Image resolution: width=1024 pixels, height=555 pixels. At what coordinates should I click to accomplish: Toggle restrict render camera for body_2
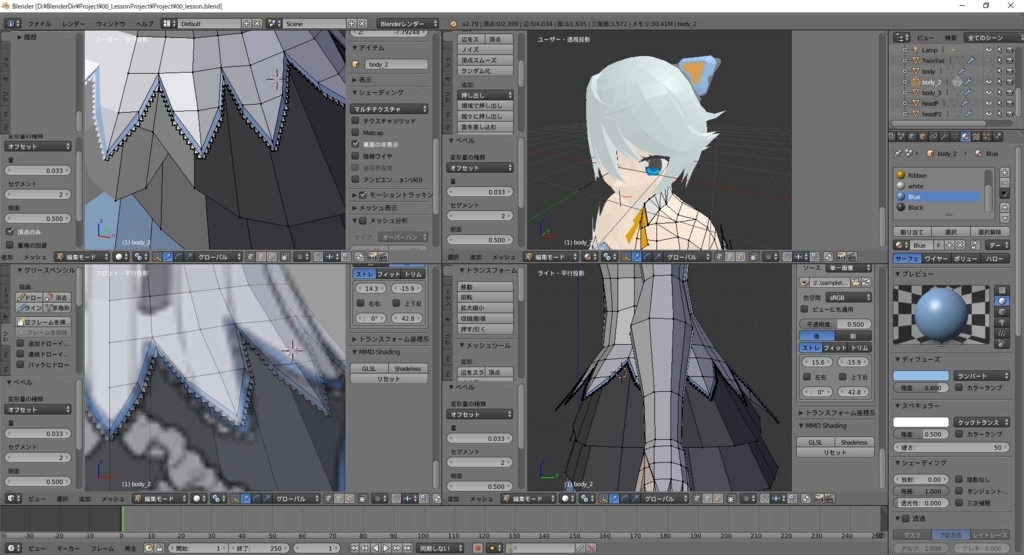point(1008,82)
